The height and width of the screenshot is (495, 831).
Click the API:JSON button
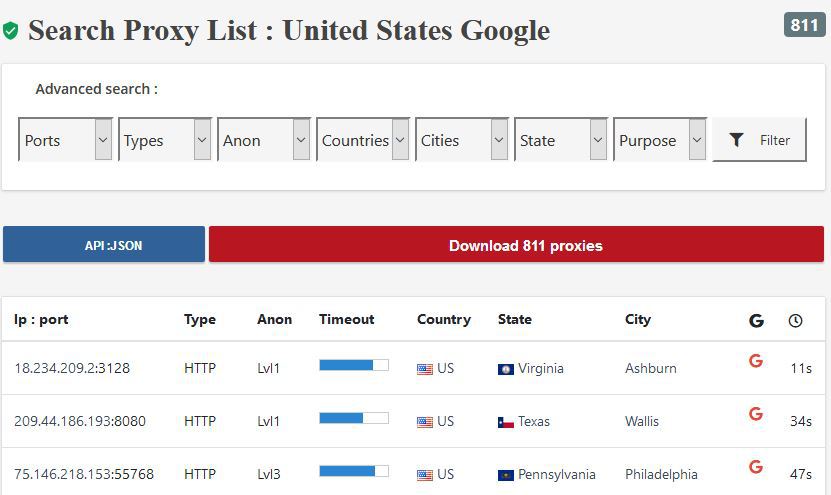(x=104, y=245)
